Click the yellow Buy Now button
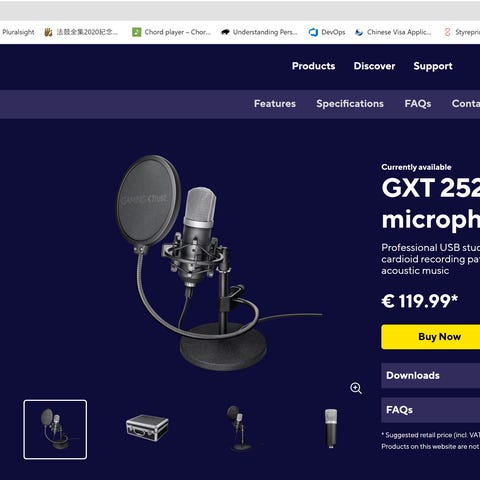Screen dimensions: 480x480 pyautogui.click(x=431, y=337)
